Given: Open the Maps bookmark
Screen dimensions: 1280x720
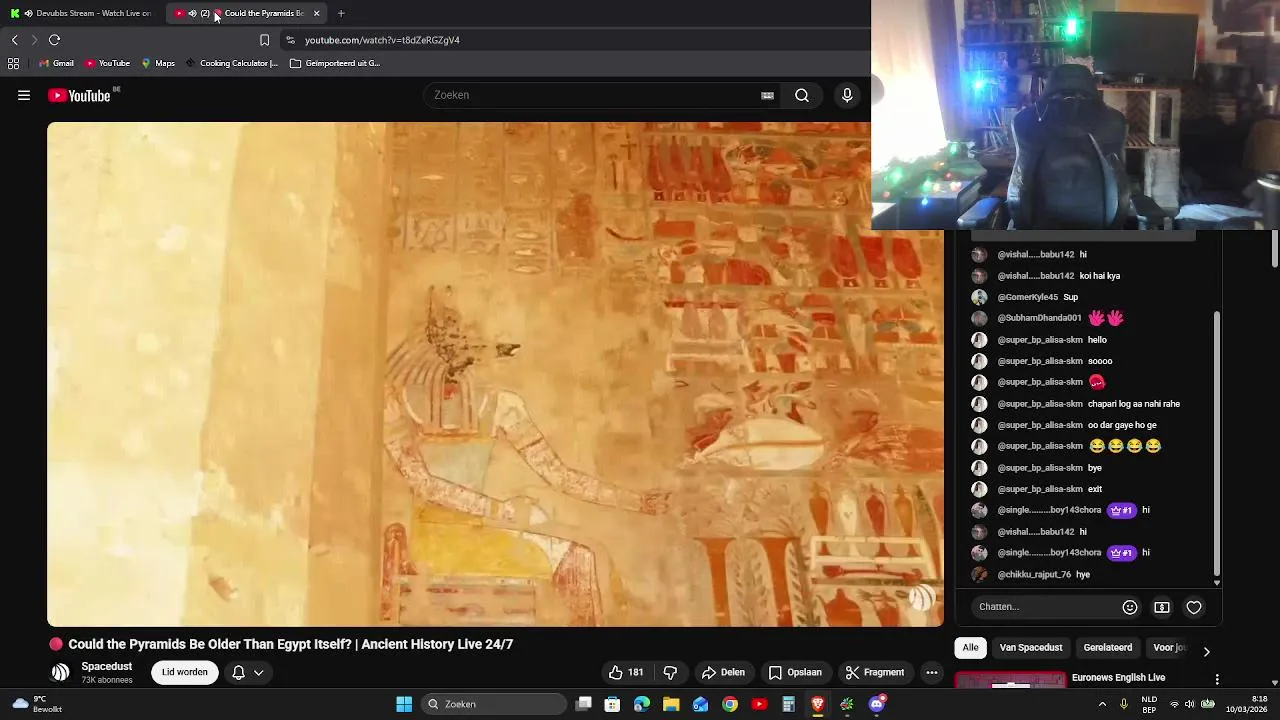Looking at the screenshot, I should pyautogui.click(x=158, y=63).
